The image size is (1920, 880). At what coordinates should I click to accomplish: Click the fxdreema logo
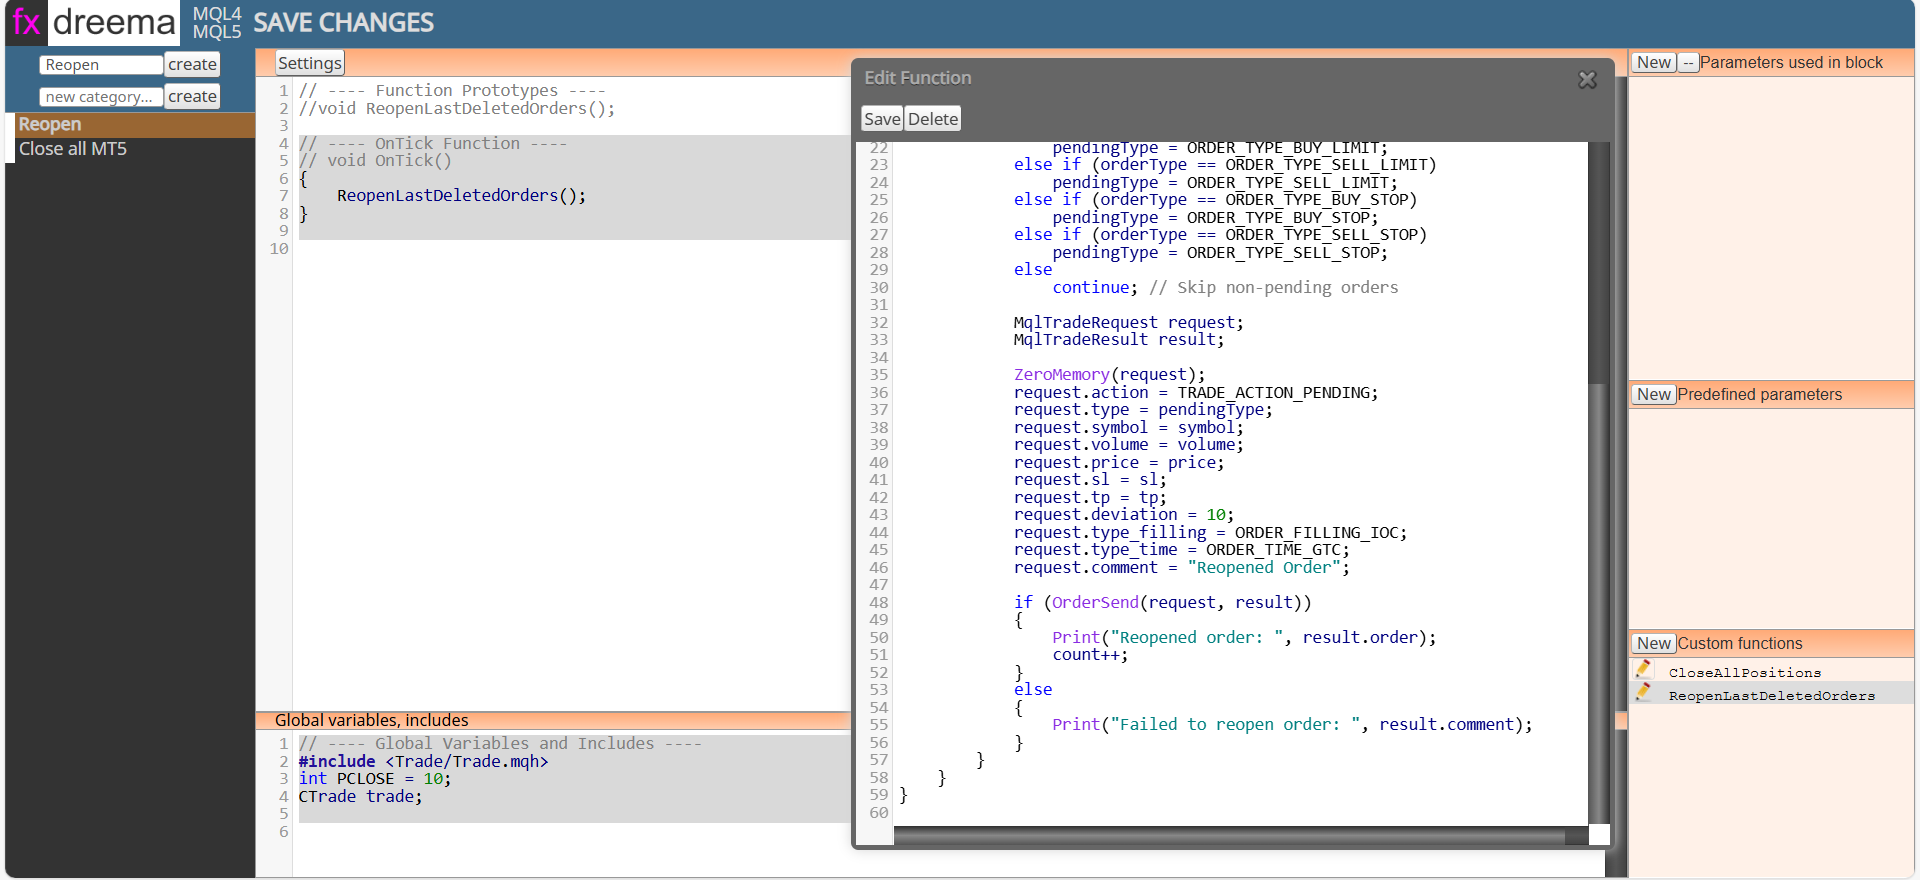pos(92,22)
